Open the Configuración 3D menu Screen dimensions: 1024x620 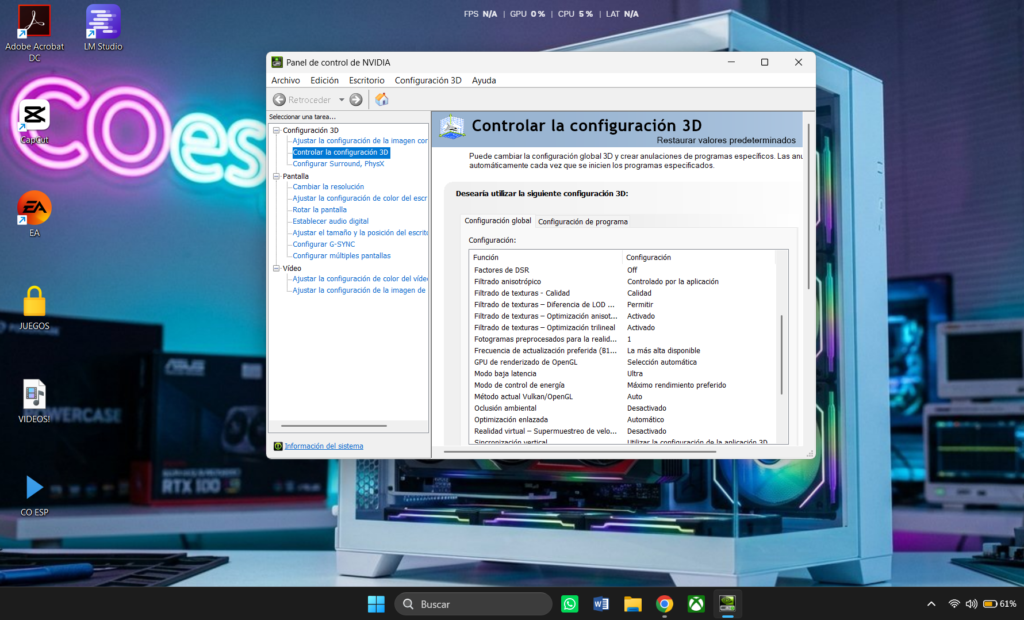pos(428,80)
